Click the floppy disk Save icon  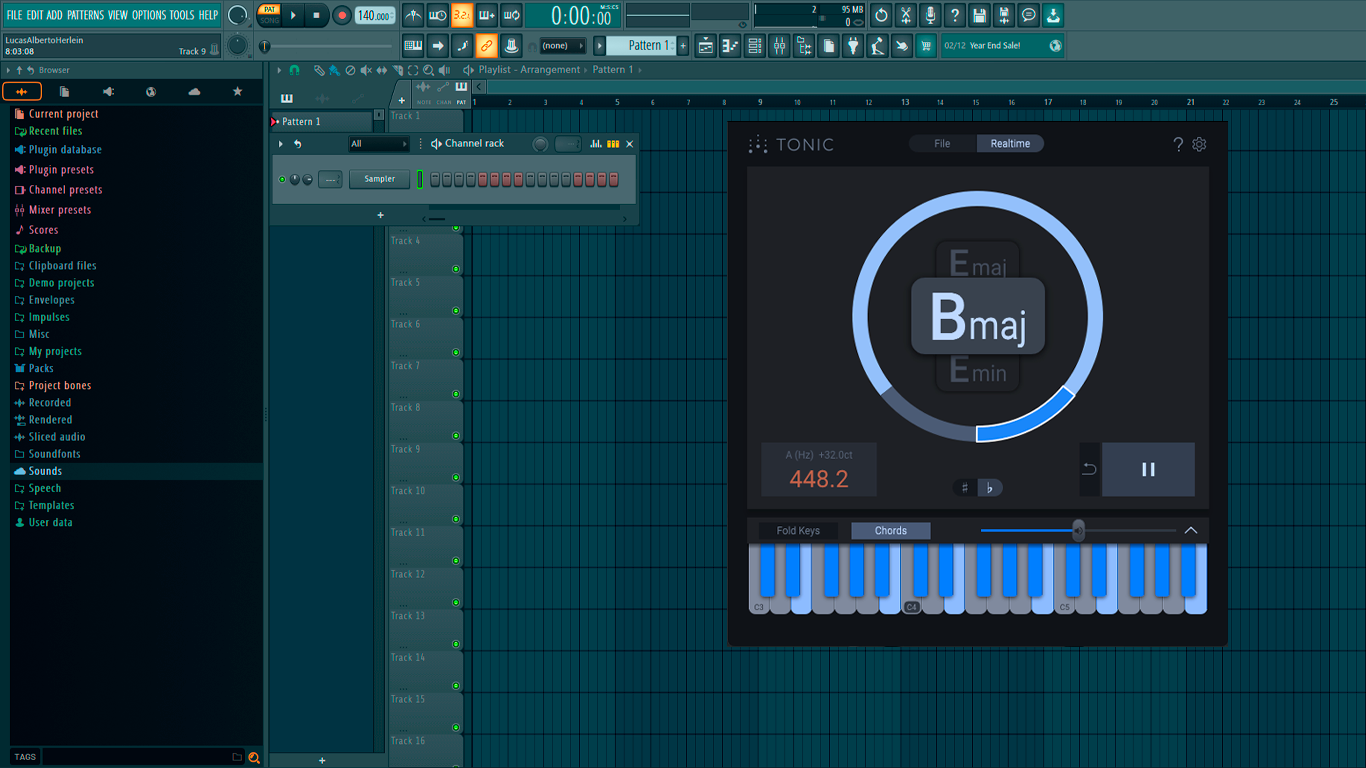[979, 15]
